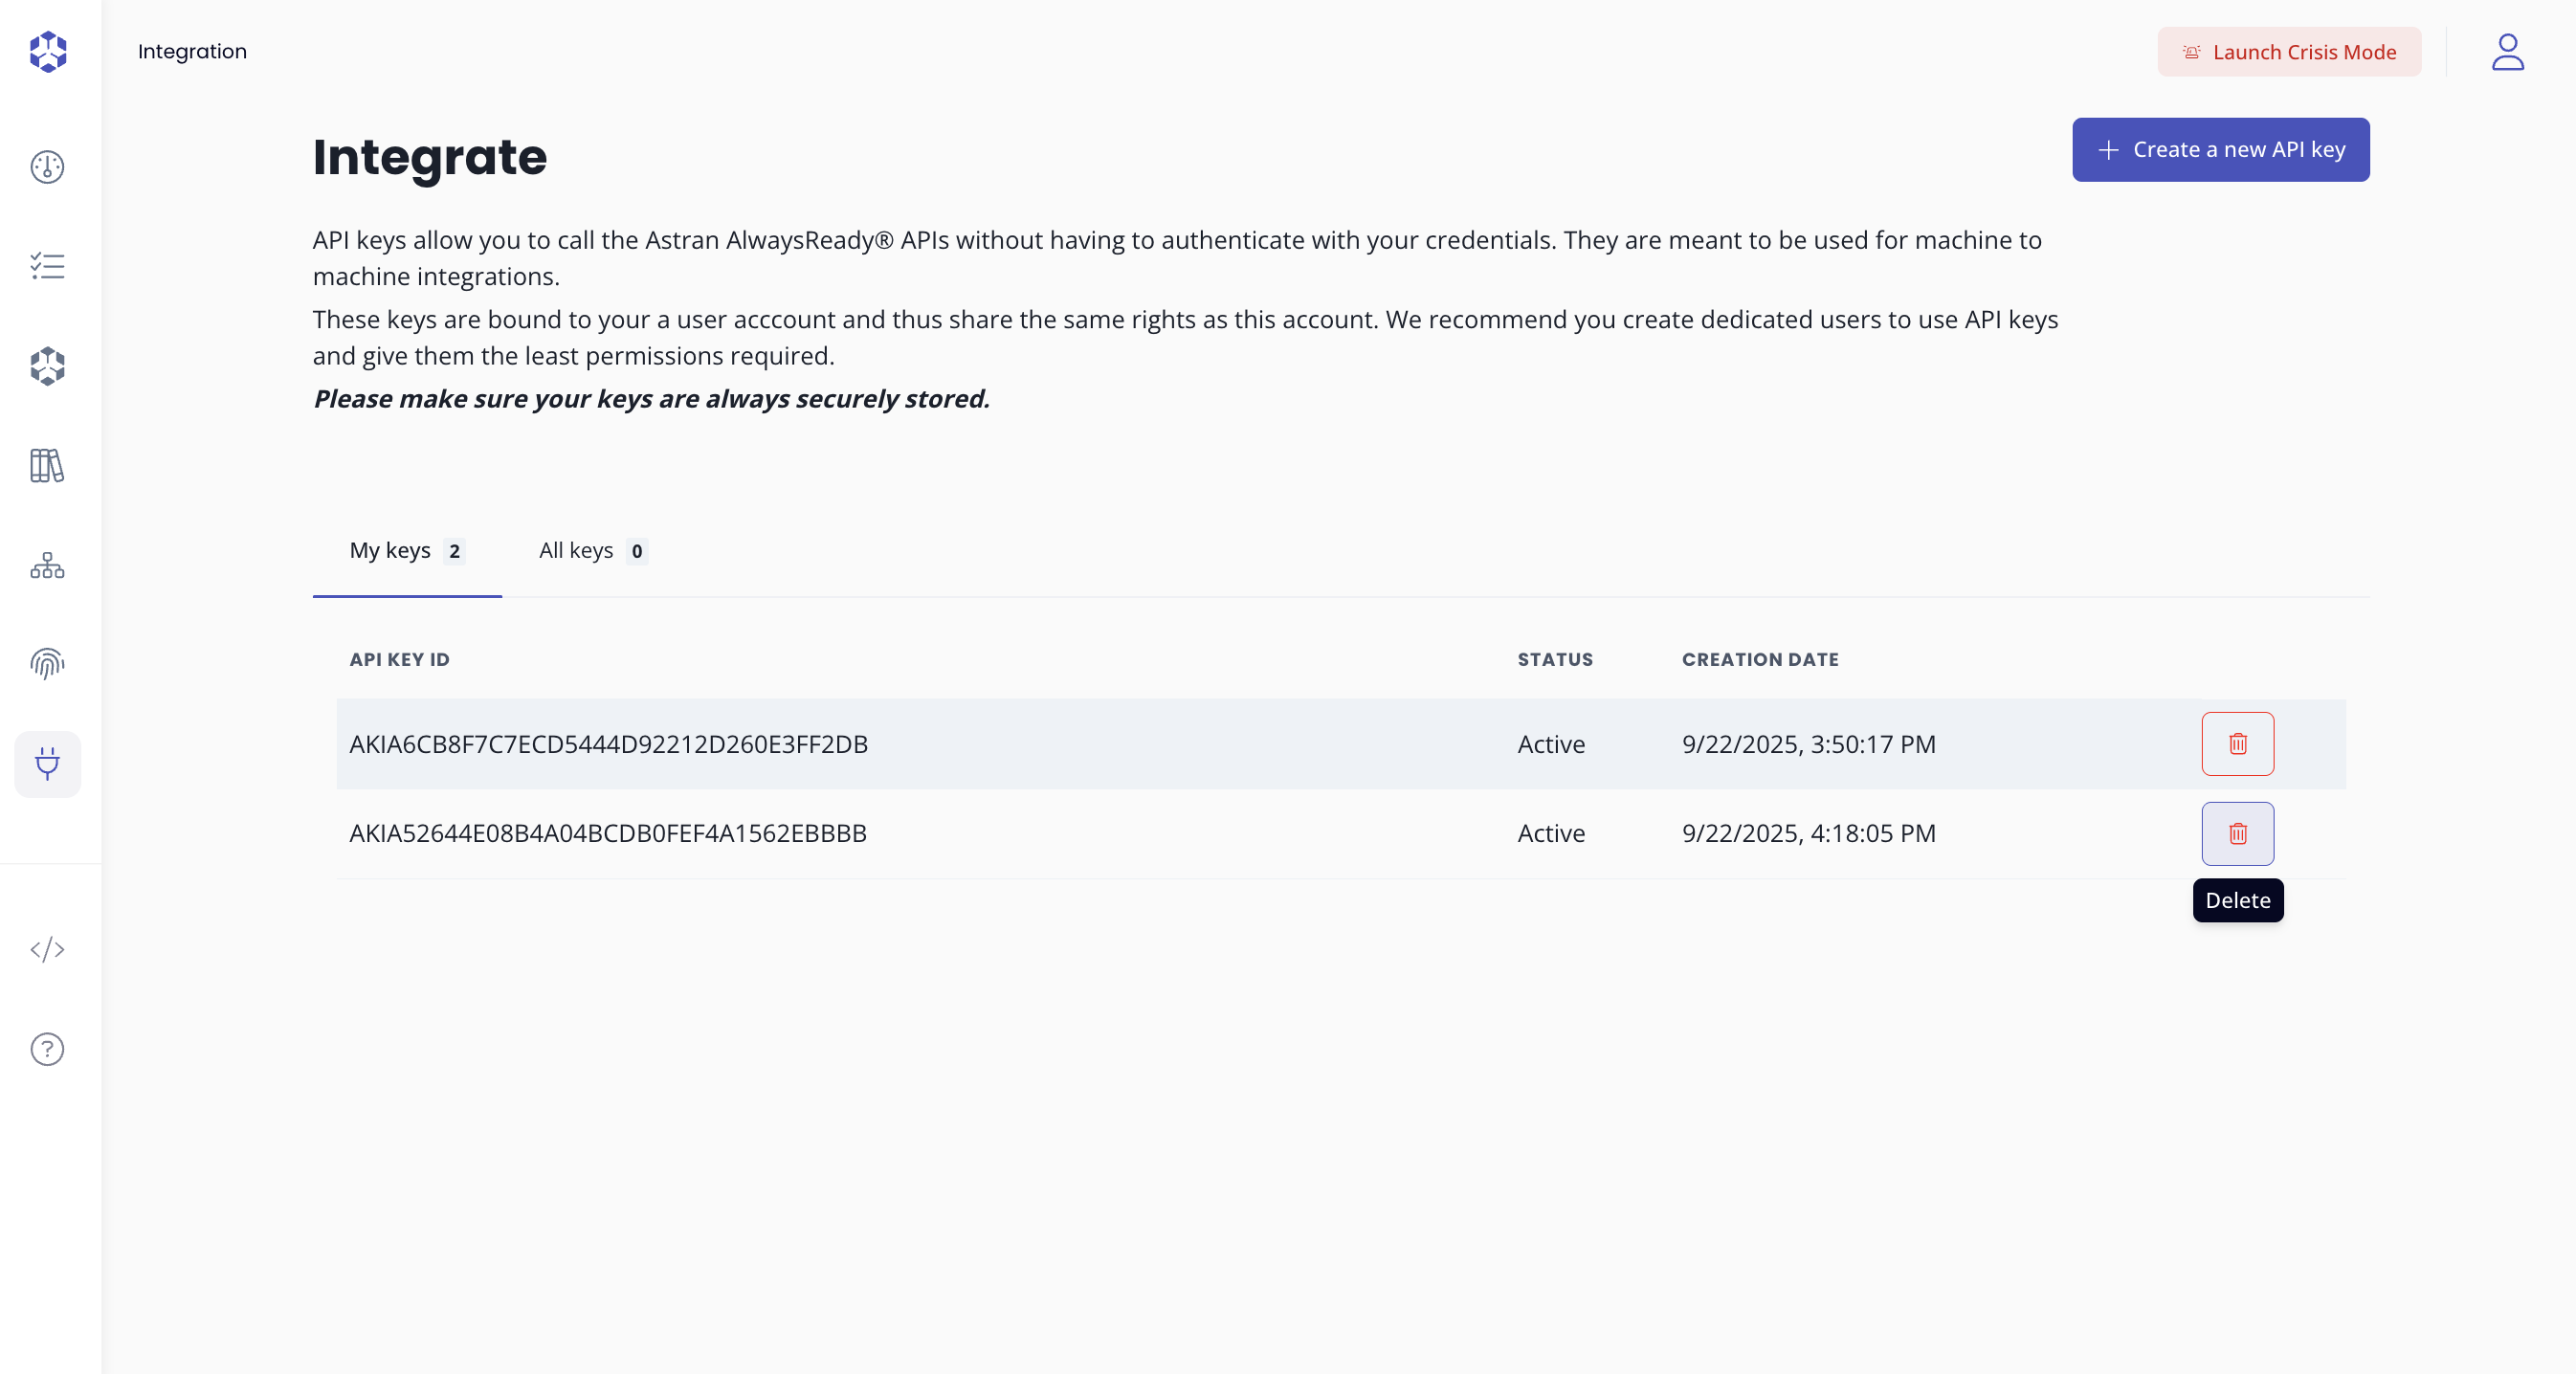Launch Crisis Mode
Viewport: 2576px width, 1374px height.
click(2288, 52)
